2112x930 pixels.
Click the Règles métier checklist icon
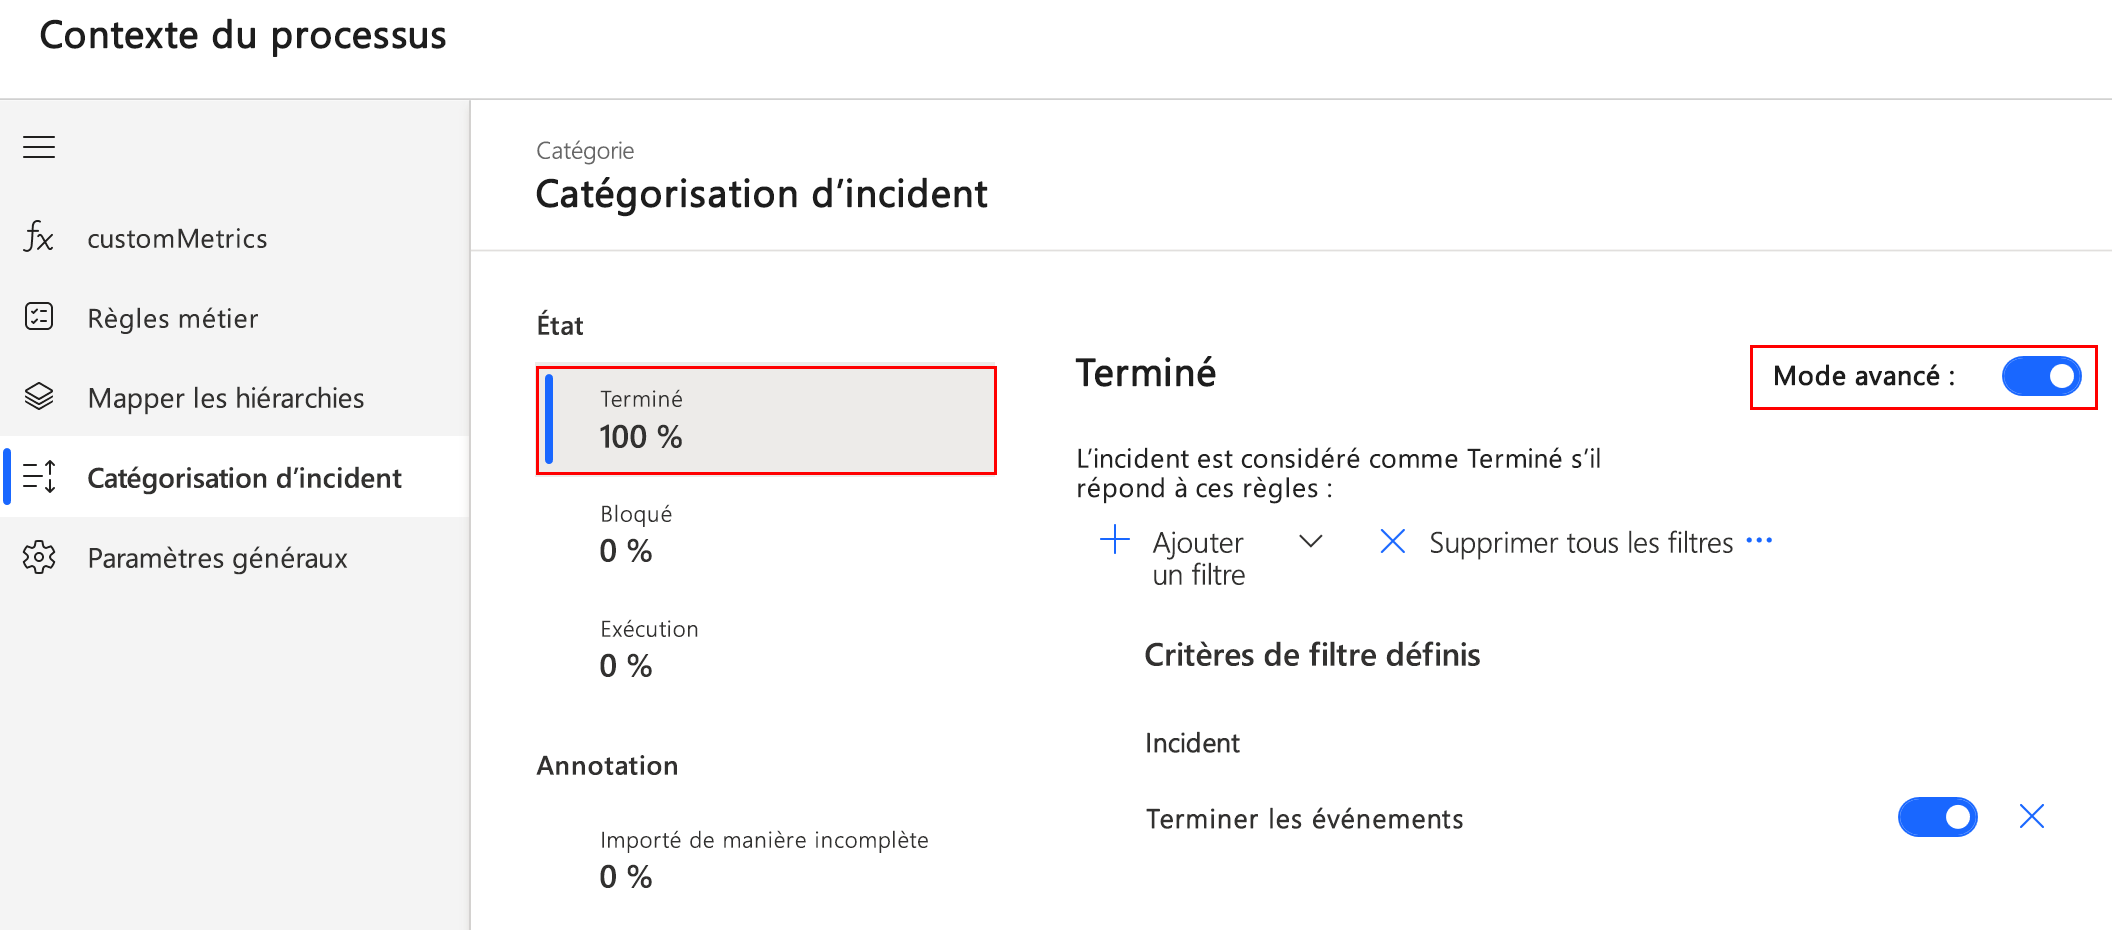point(39,317)
